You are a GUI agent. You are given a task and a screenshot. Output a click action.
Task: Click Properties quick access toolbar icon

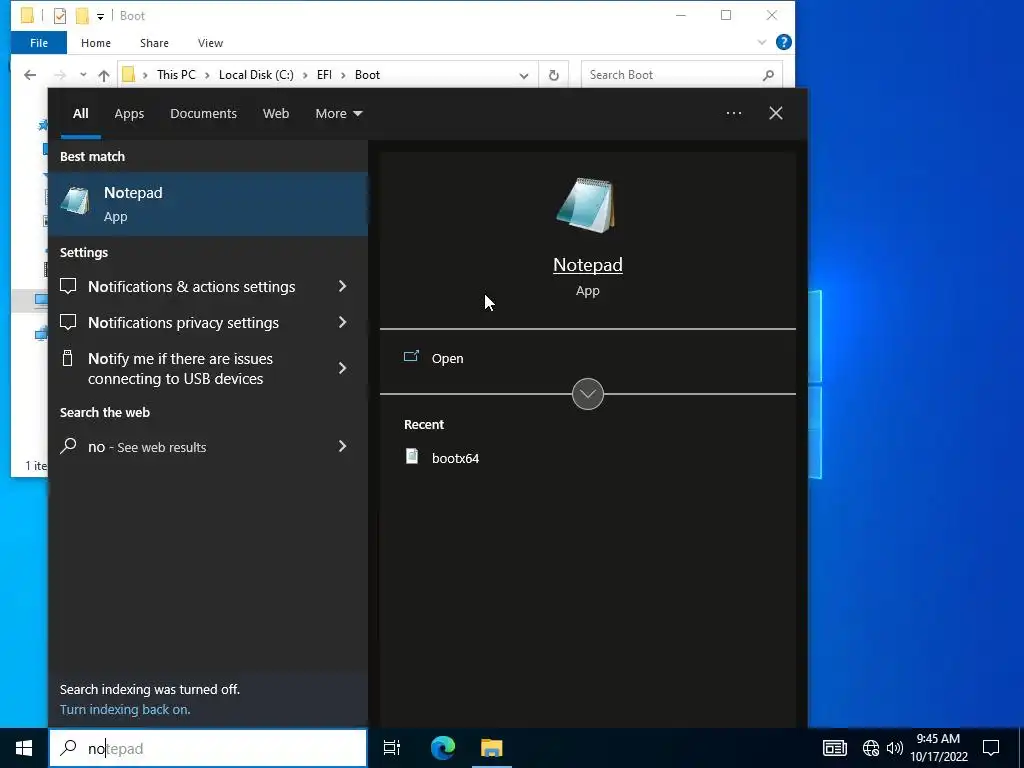click(59, 16)
